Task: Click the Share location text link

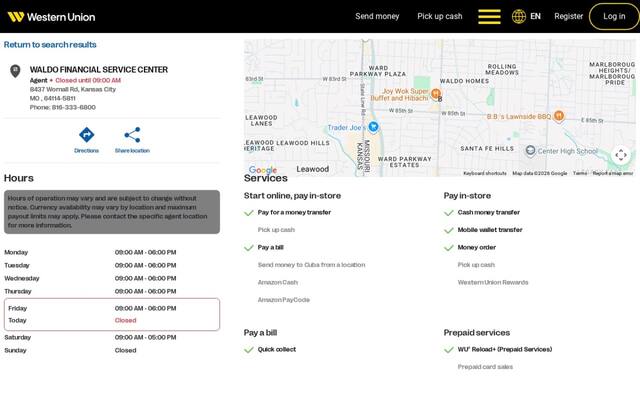Action: click(132, 151)
